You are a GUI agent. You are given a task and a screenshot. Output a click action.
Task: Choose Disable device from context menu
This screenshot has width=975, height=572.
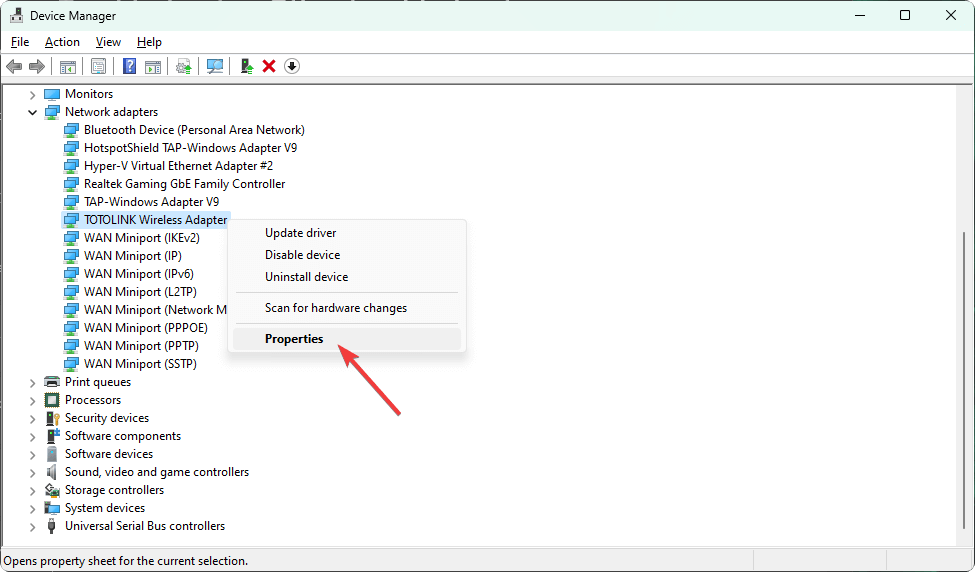pos(347,255)
